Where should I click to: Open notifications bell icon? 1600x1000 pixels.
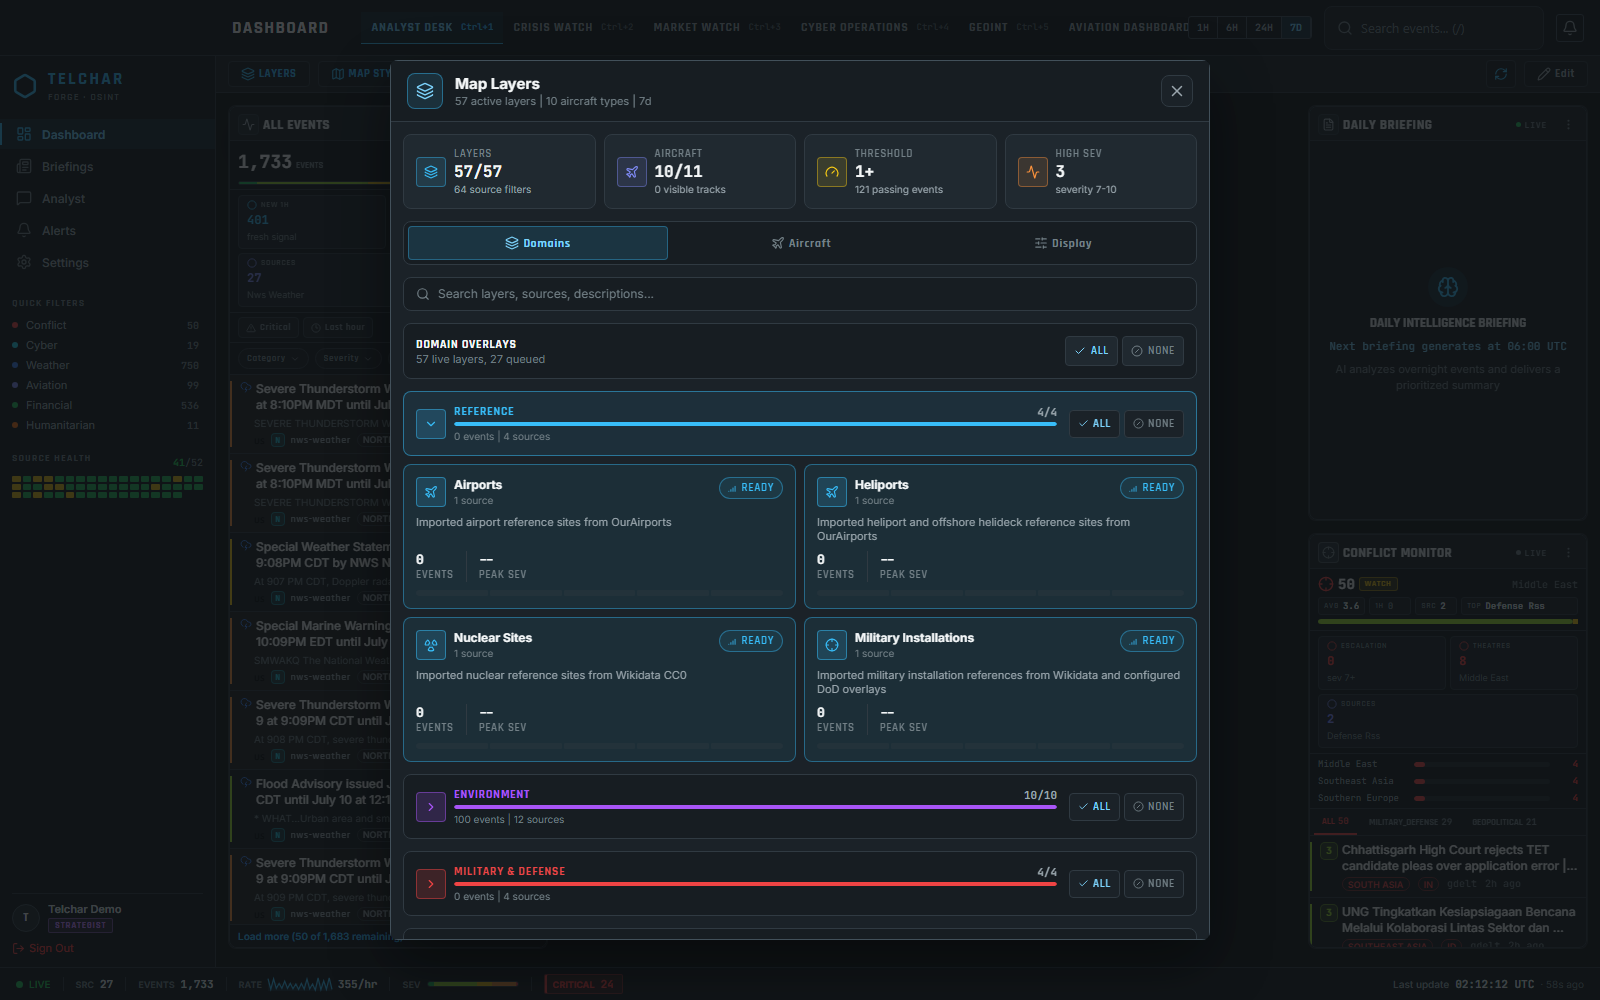point(1570,28)
